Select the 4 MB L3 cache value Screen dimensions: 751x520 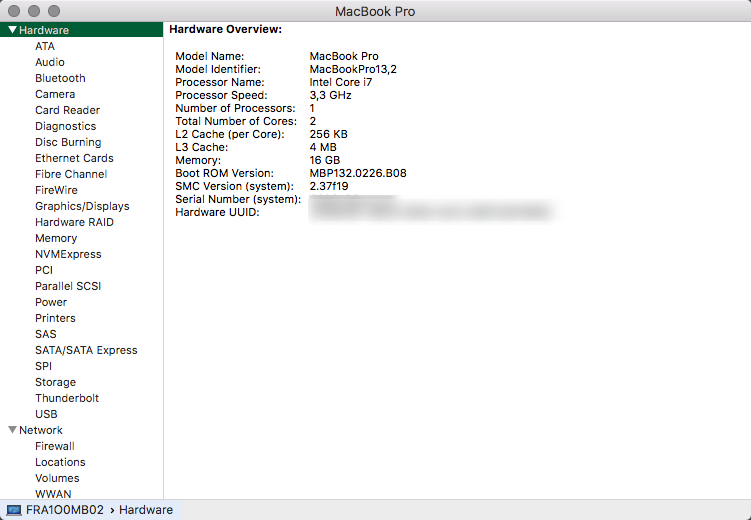[323, 147]
